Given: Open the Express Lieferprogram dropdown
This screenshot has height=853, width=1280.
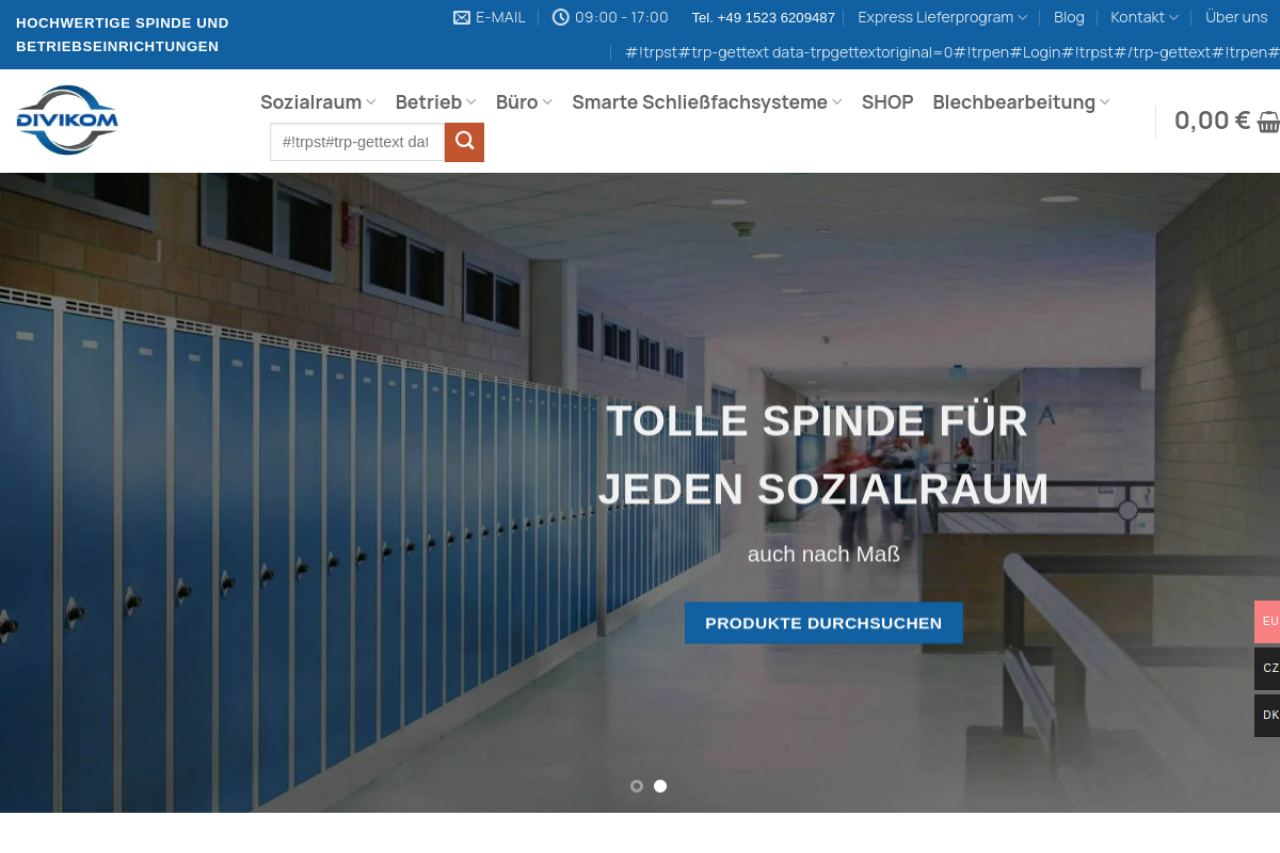Looking at the screenshot, I should tap(942, 17).
